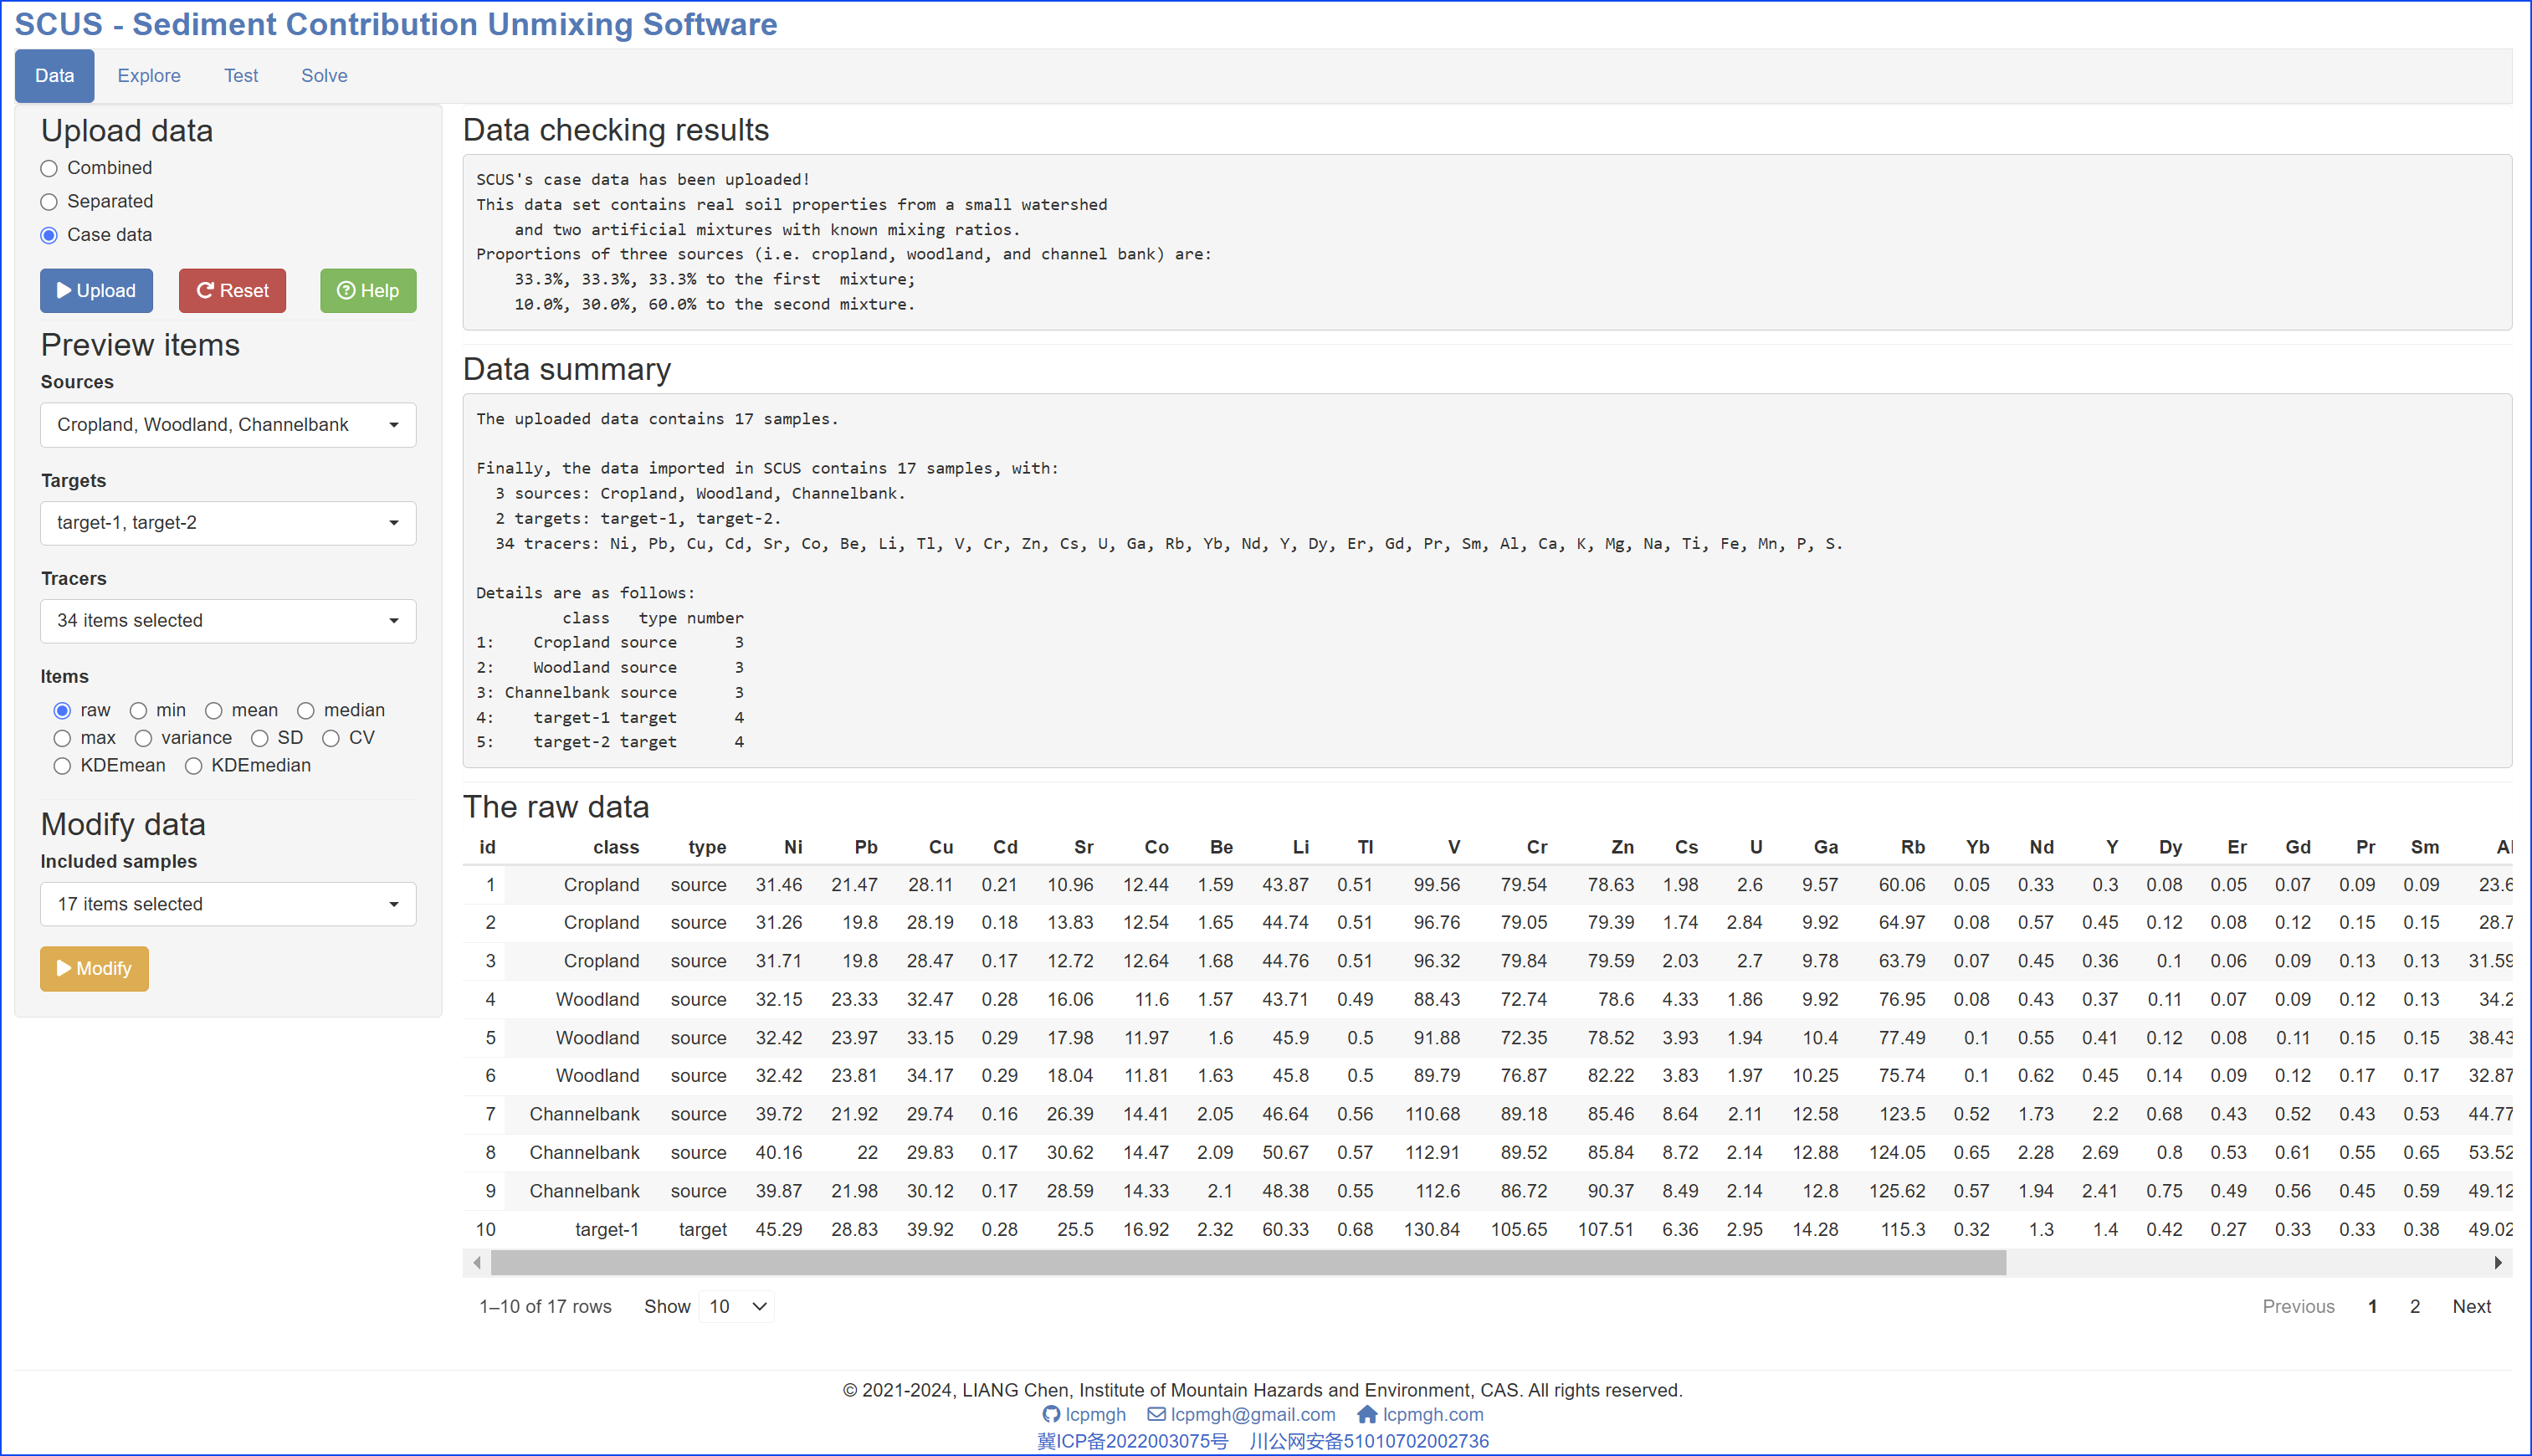Switch to the Explore tab
Viewport: 2532px width, 1456px height.
click(148, 74)
